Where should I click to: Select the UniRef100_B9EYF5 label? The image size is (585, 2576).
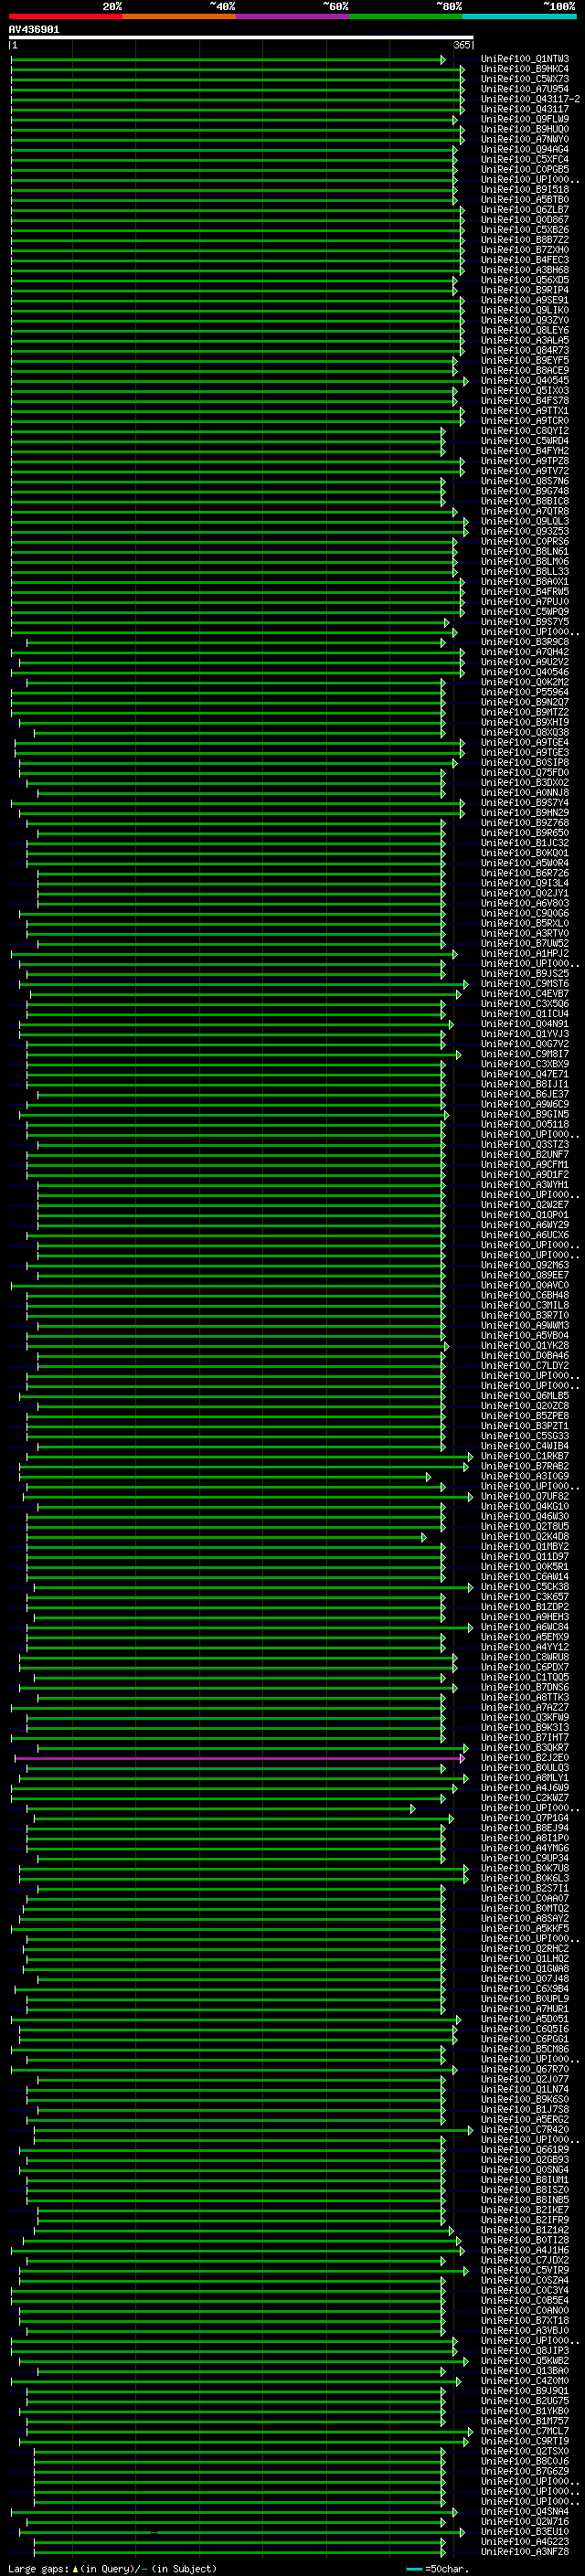click(x=525, y=360)
